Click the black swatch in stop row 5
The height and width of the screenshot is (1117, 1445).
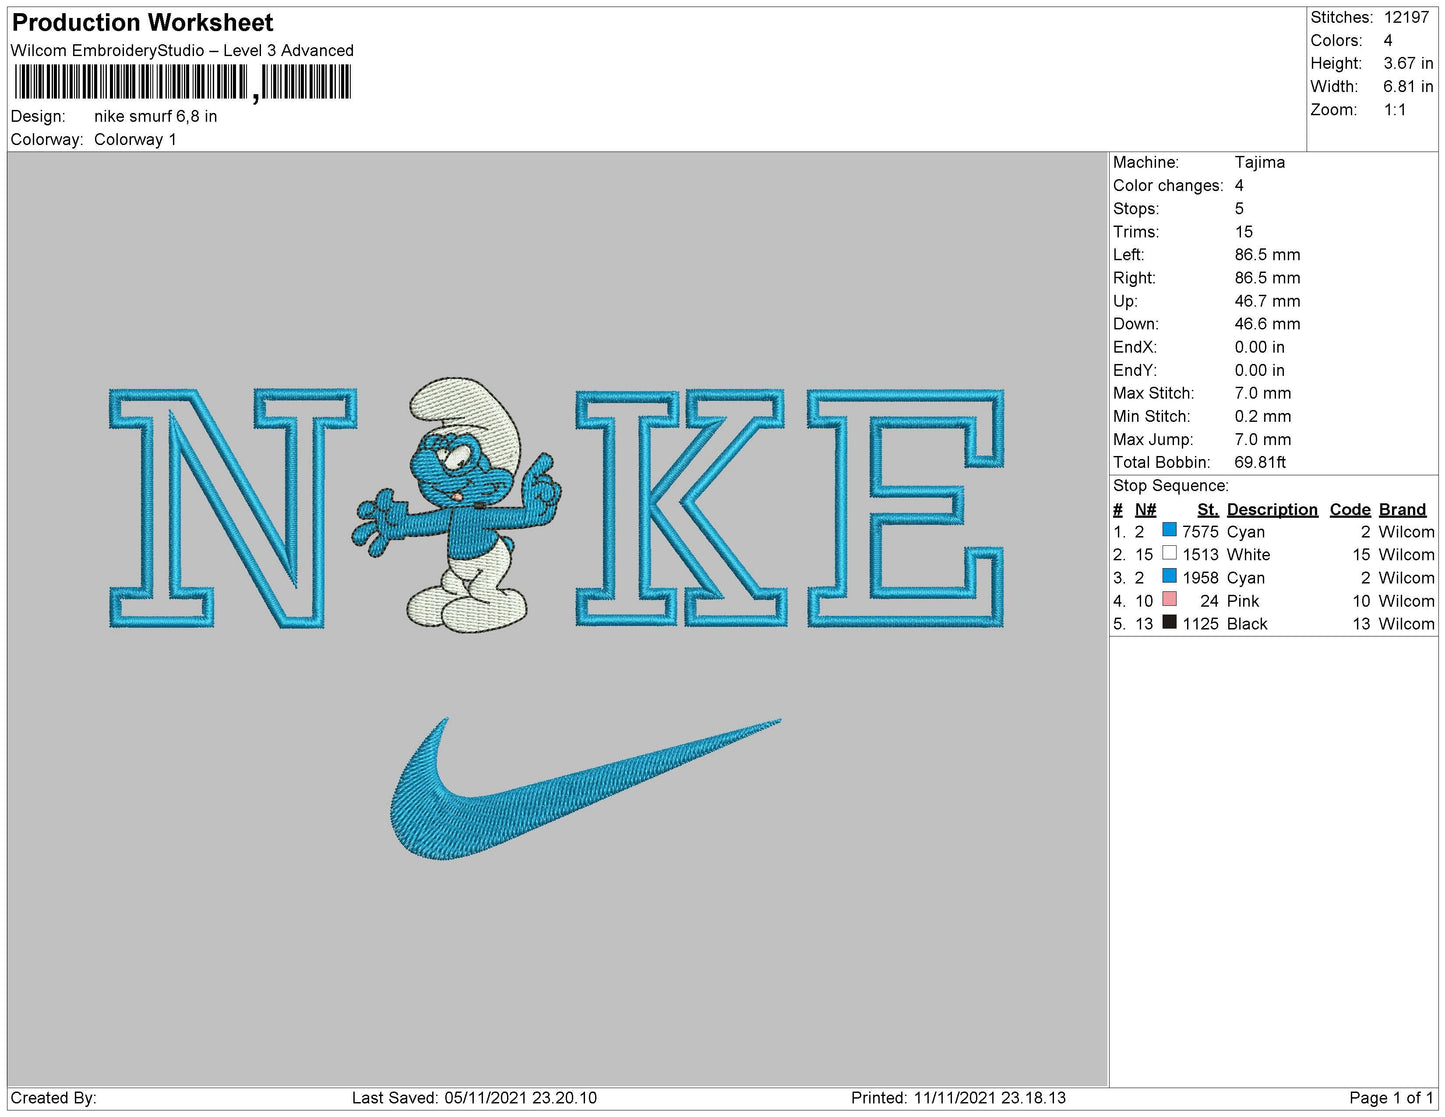1169,622
